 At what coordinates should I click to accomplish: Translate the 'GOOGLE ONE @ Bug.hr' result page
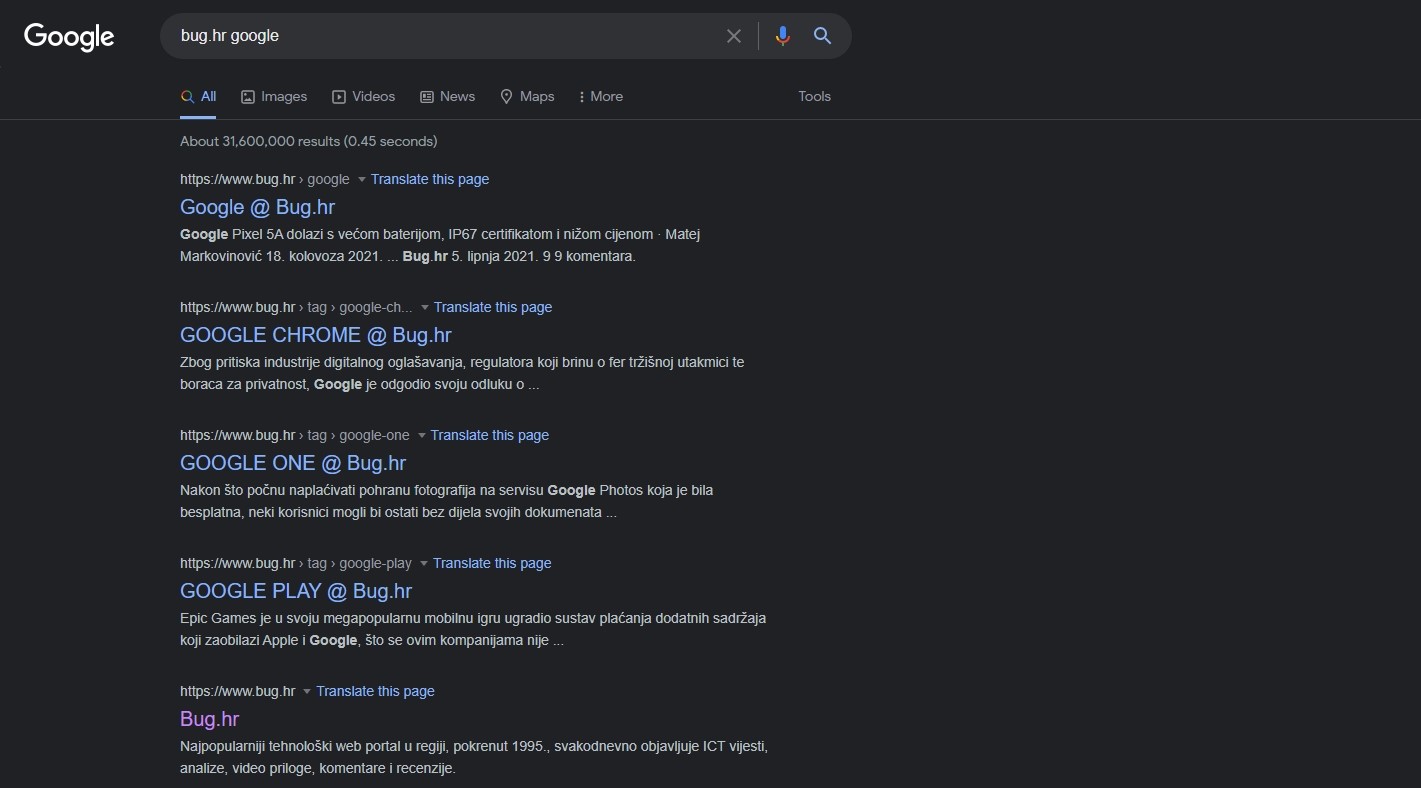coord(490,436)
